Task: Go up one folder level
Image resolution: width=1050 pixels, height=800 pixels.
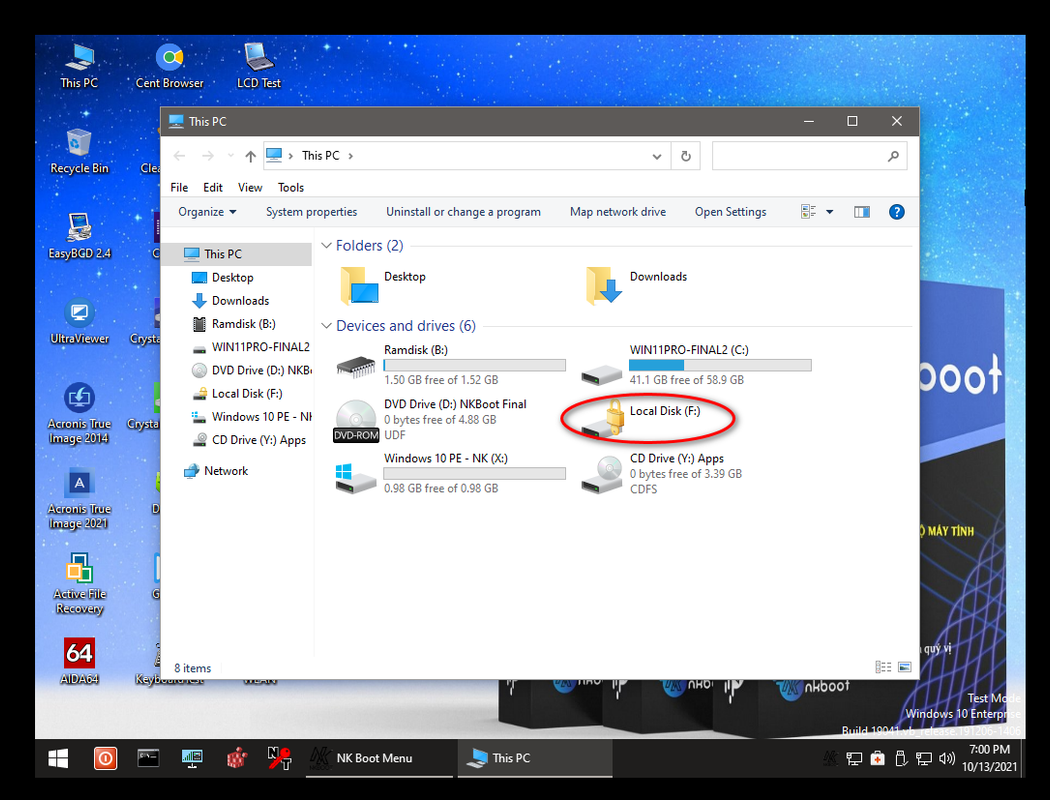Action: (250, 156)
